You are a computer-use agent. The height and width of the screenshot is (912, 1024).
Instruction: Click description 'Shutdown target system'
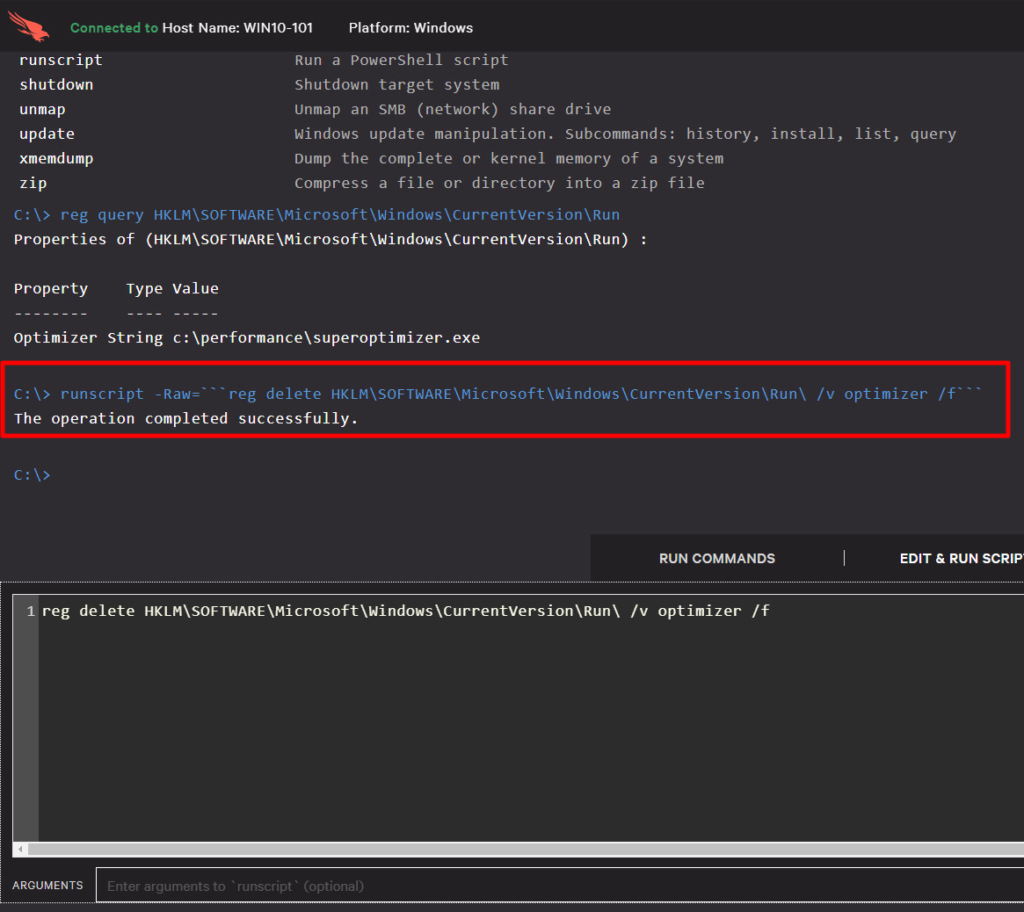[396, 85]
